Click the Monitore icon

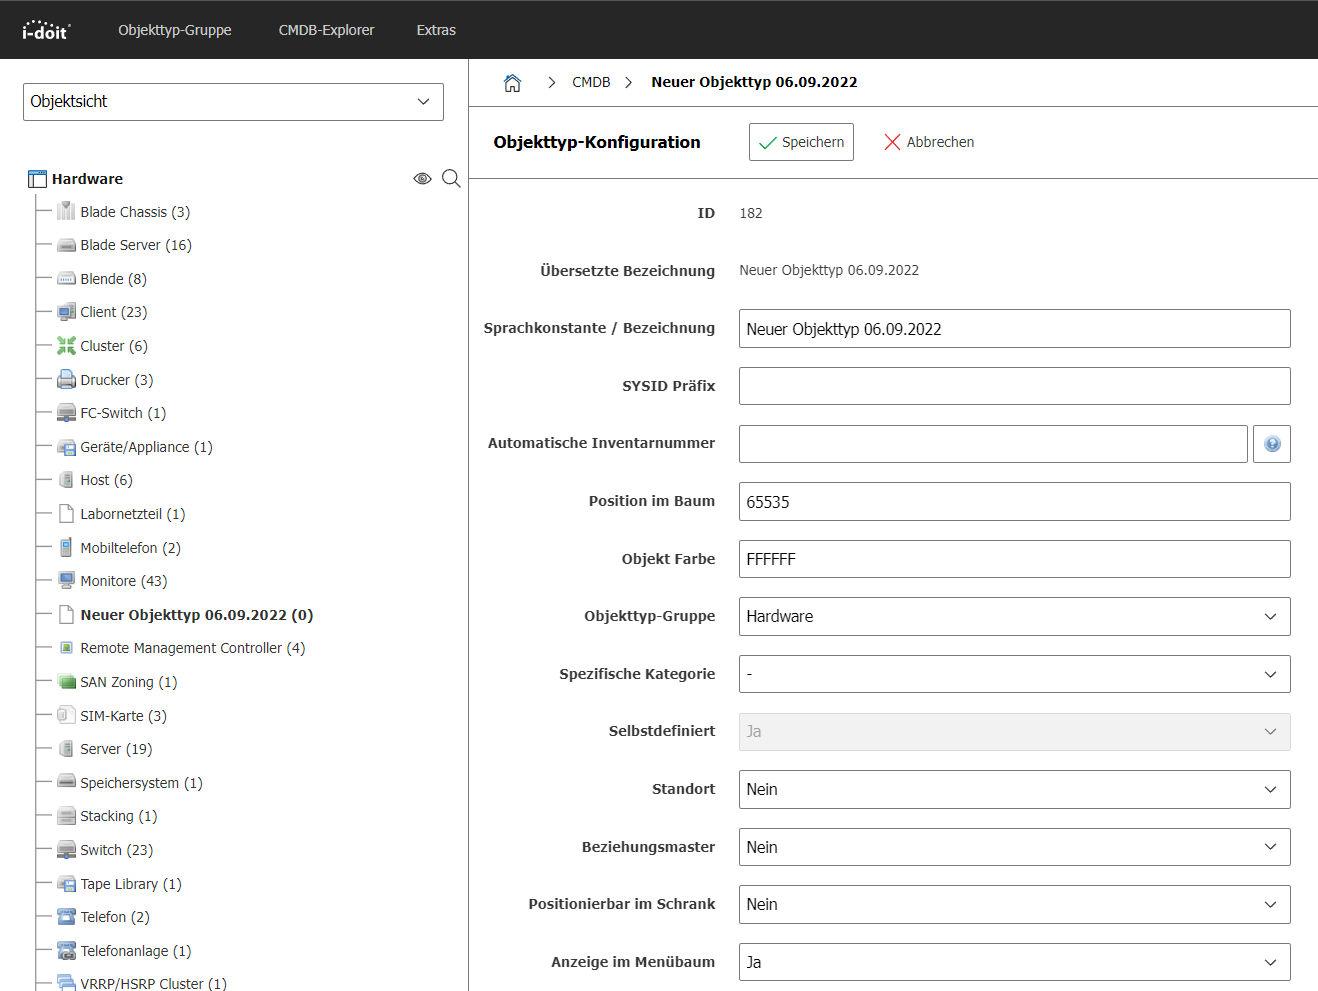coord(66,581)
